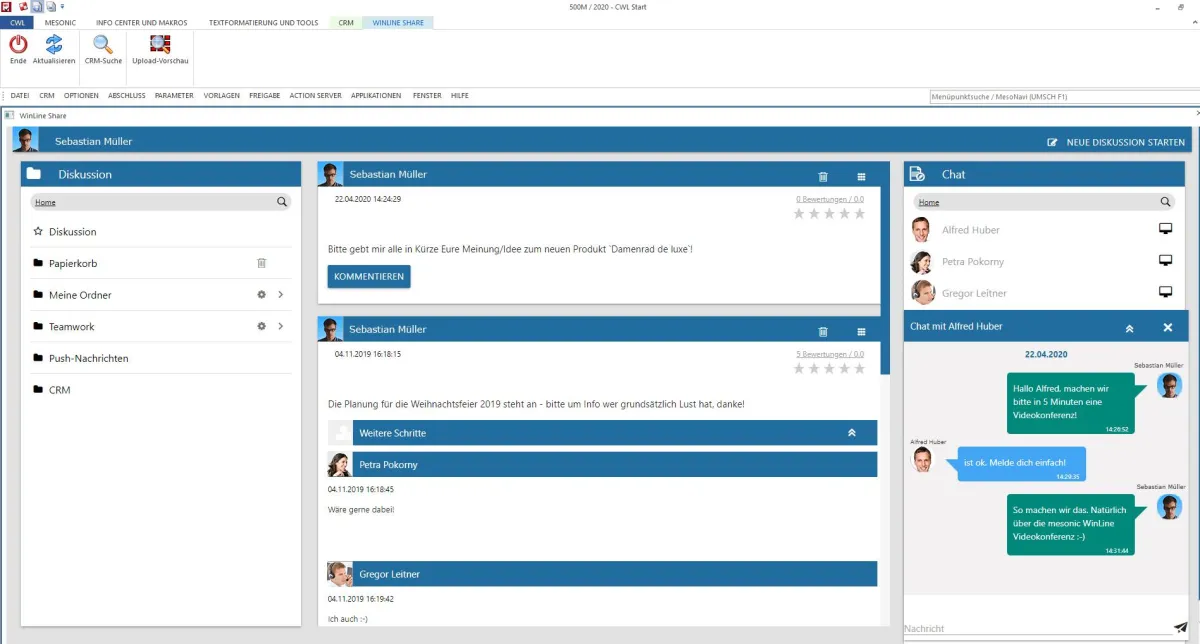Collapse the chat with Alfred Huber
Screen dimensions: 1200x644
pyautogui.click(x=1129, y=326)
